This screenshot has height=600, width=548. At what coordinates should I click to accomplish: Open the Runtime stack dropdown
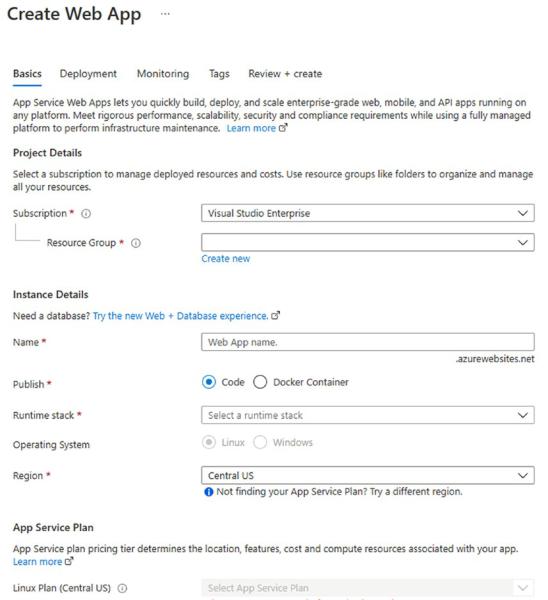(368, 415)
